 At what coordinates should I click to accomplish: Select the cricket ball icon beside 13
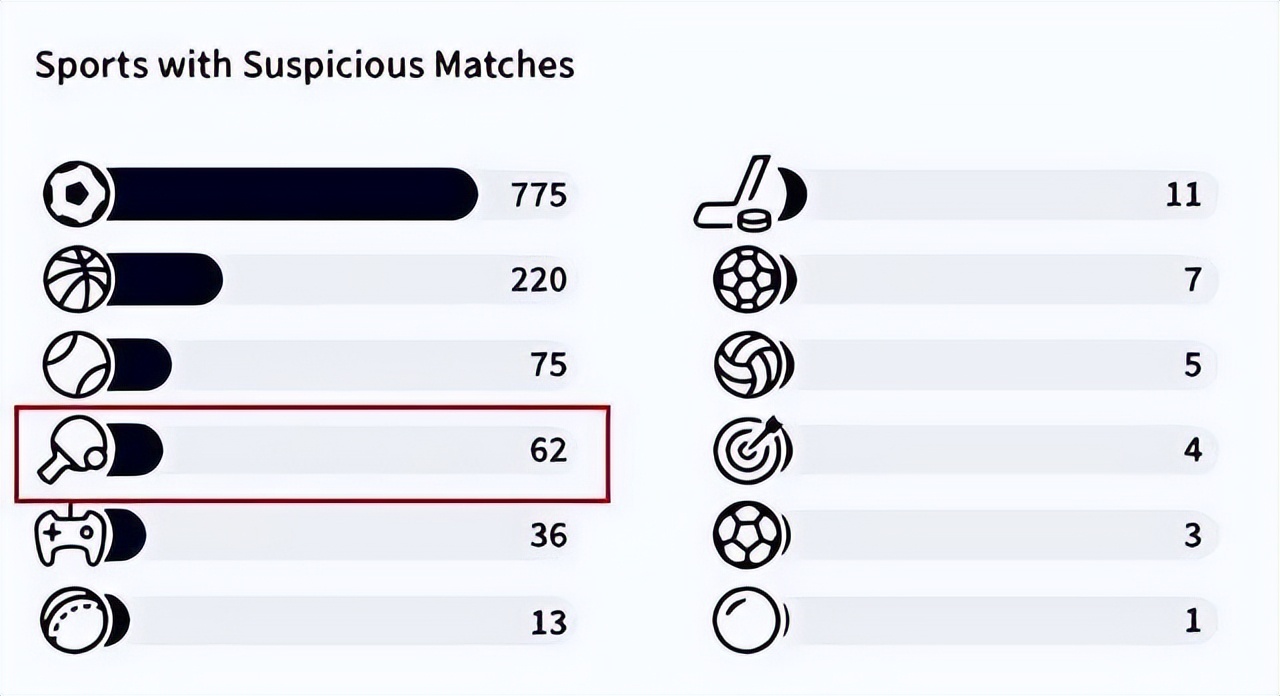pos(73,621)
